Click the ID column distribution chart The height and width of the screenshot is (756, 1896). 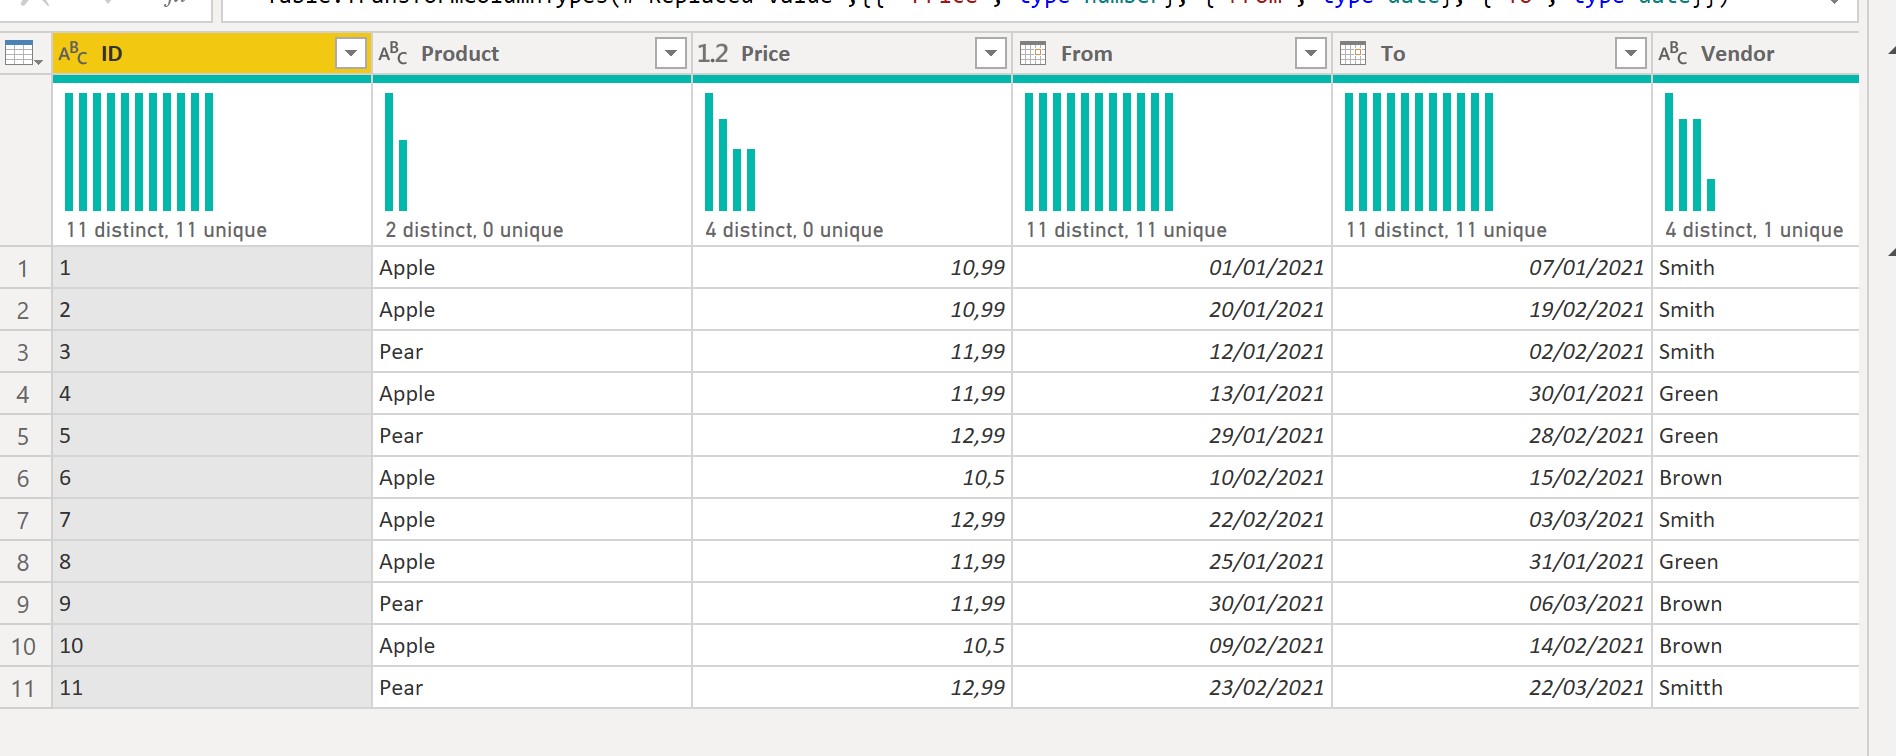(139, 152)
